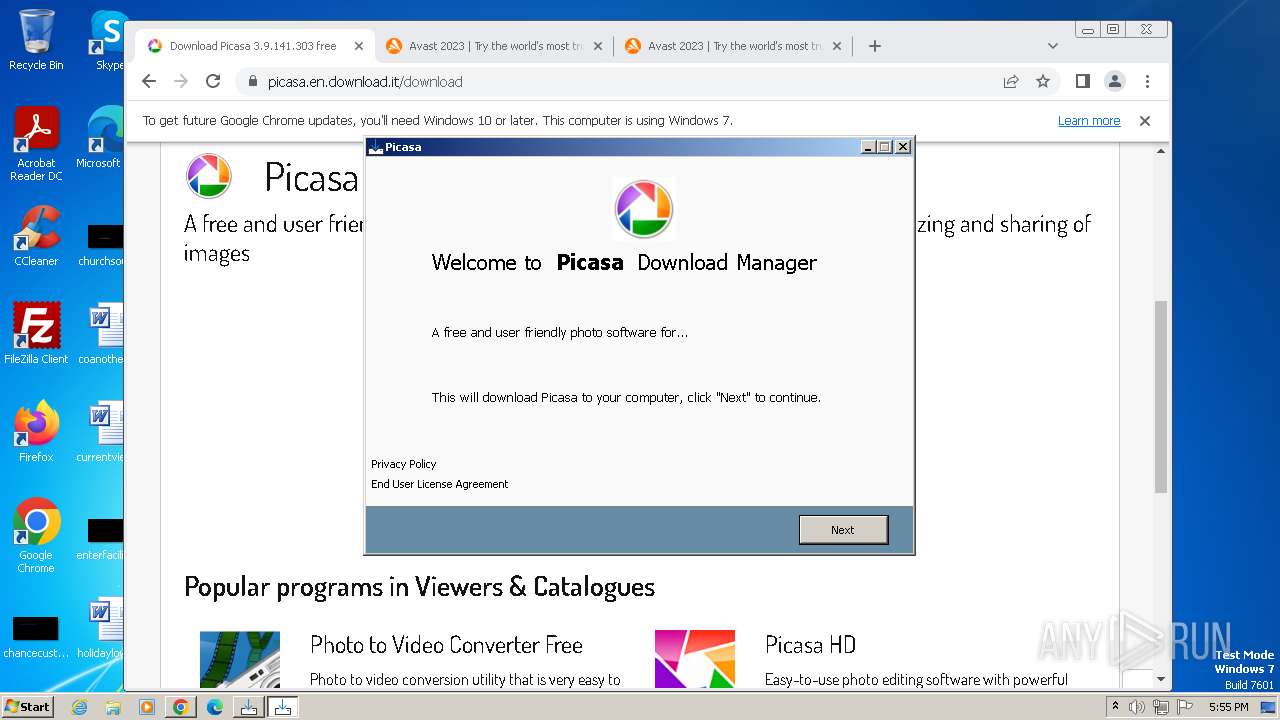The width and height of the screenshot is (1280, 720).
Task: Click the Picasa HD thumbnail icon
Action: [x=695, y=659]
